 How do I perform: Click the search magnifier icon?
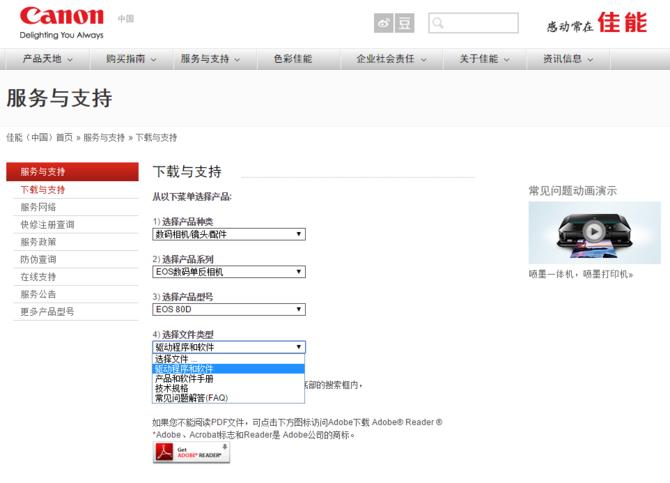[438, 23]
